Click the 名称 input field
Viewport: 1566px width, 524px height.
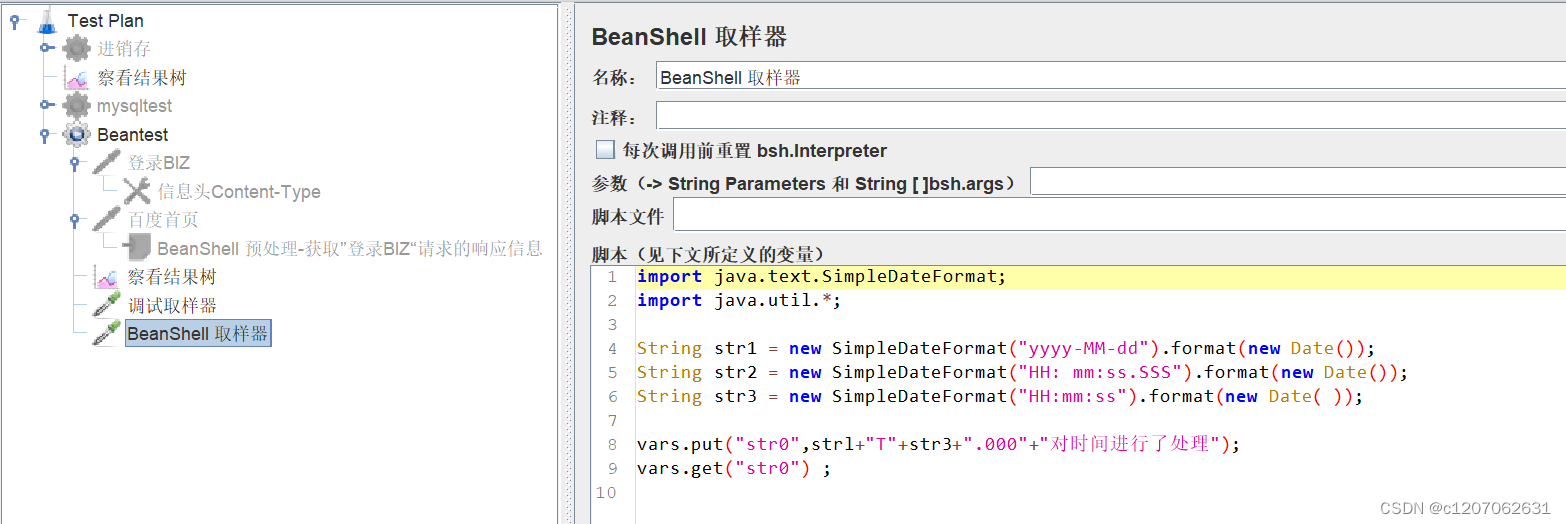1111,77
